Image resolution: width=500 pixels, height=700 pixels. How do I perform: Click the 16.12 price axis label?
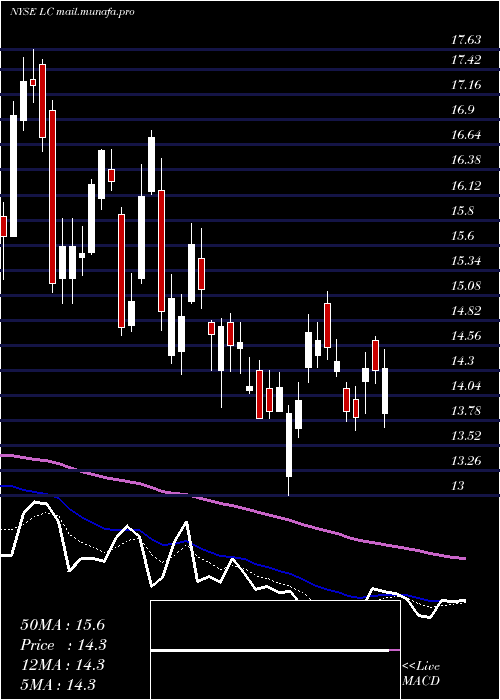[x=466, y=185]
